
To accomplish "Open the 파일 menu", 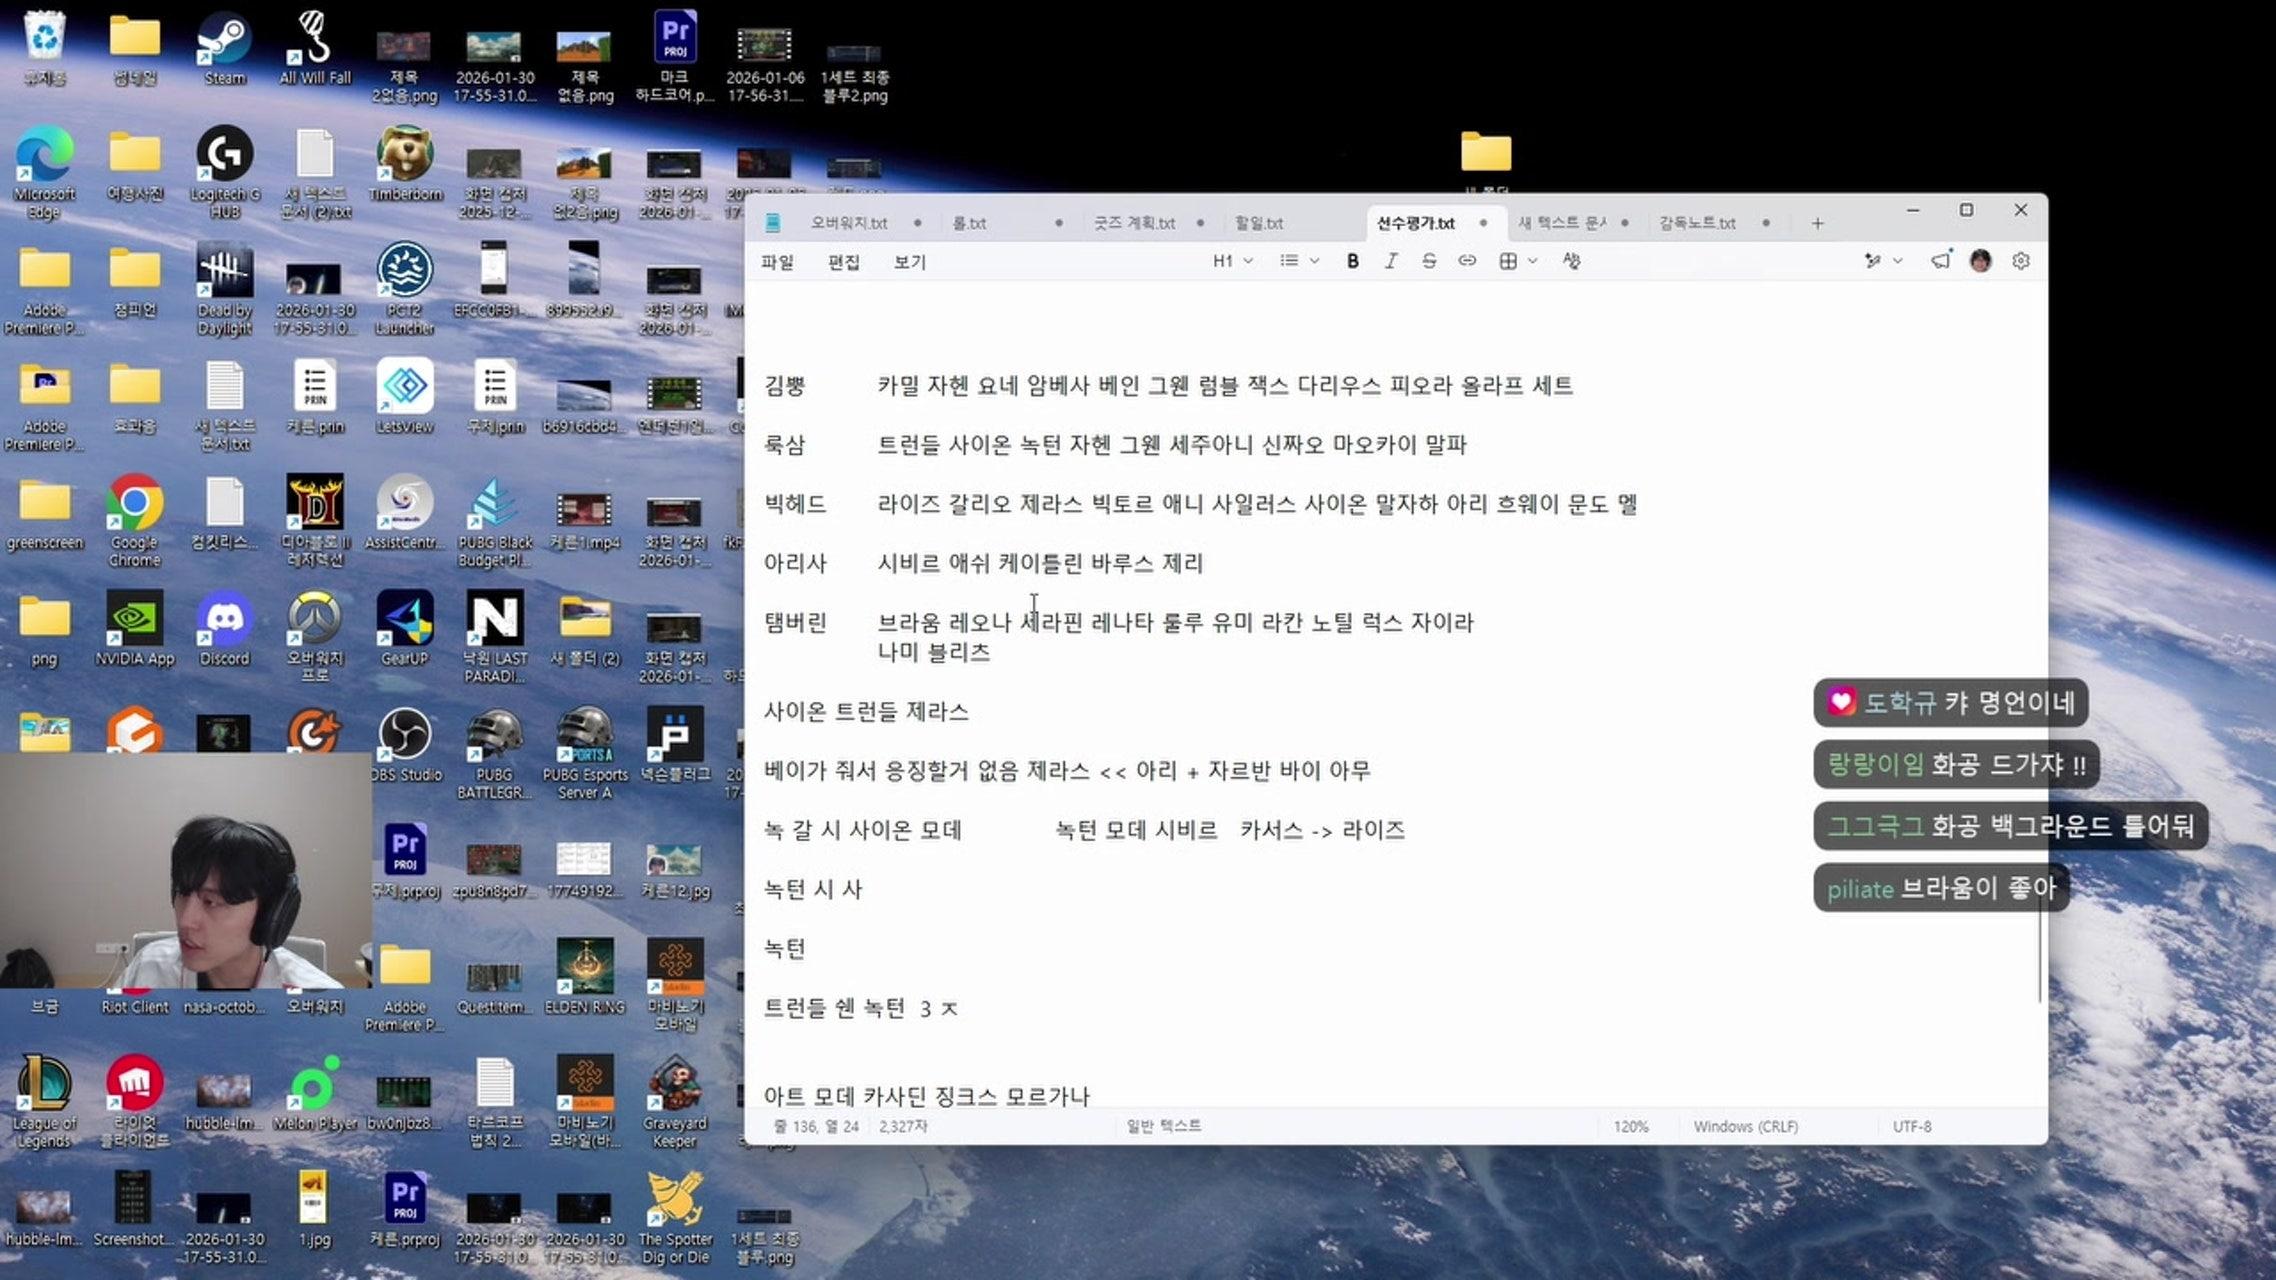I will (780, 261).
